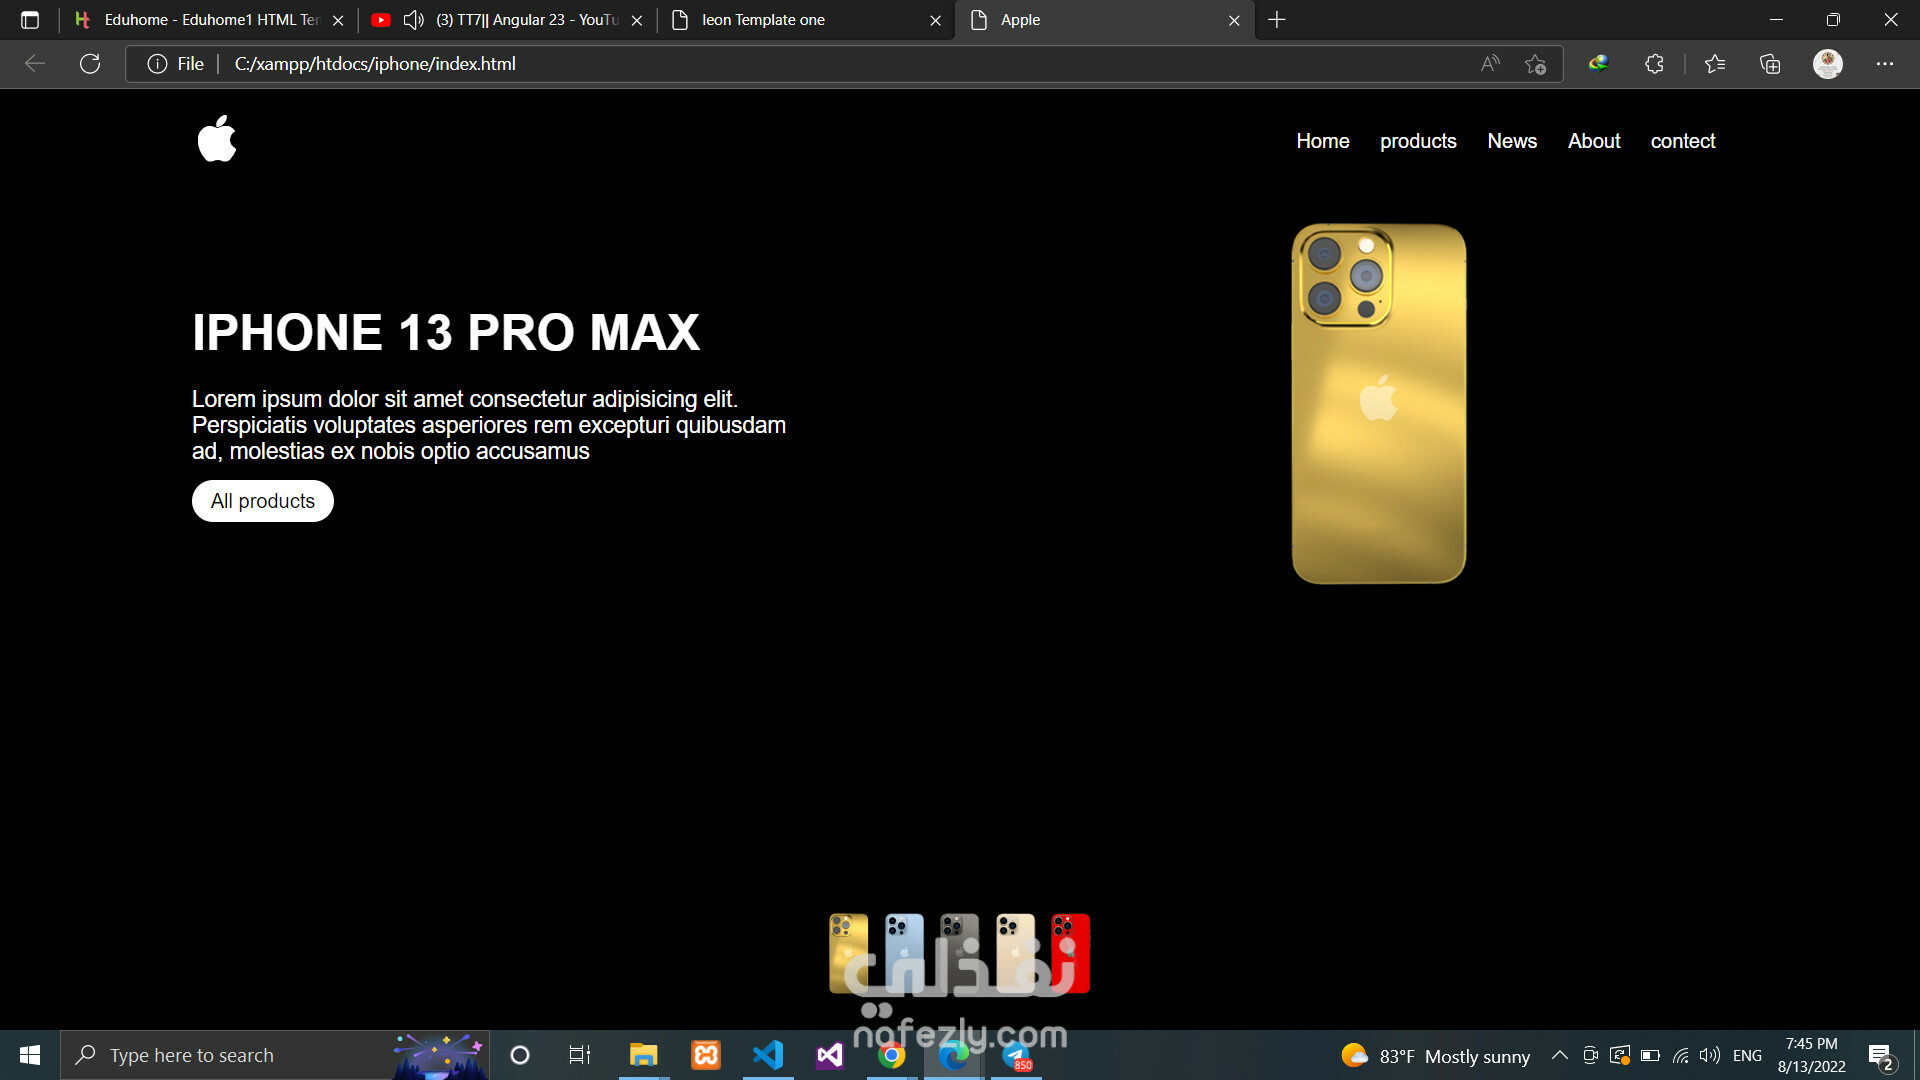Open Collections icon in toolbar
This screenshot has height=1080, width=1920.
point(1770,64)
